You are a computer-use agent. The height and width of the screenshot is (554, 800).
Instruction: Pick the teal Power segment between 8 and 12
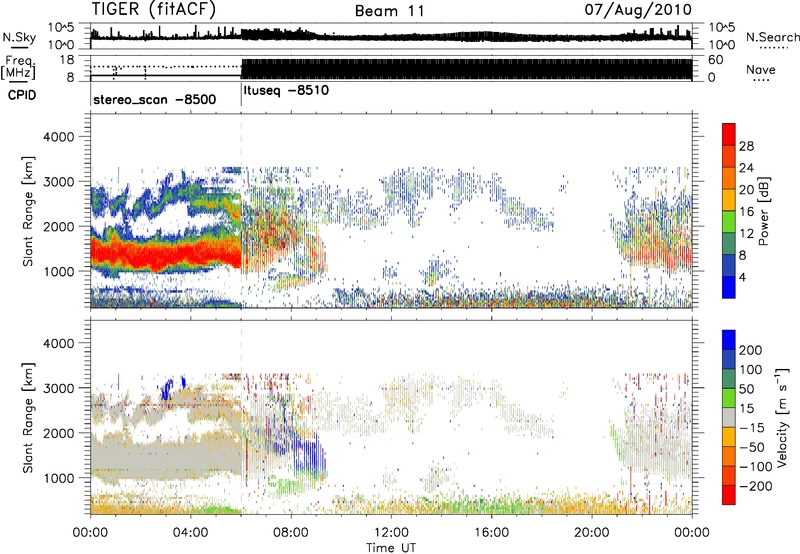[x=729, y=244]
